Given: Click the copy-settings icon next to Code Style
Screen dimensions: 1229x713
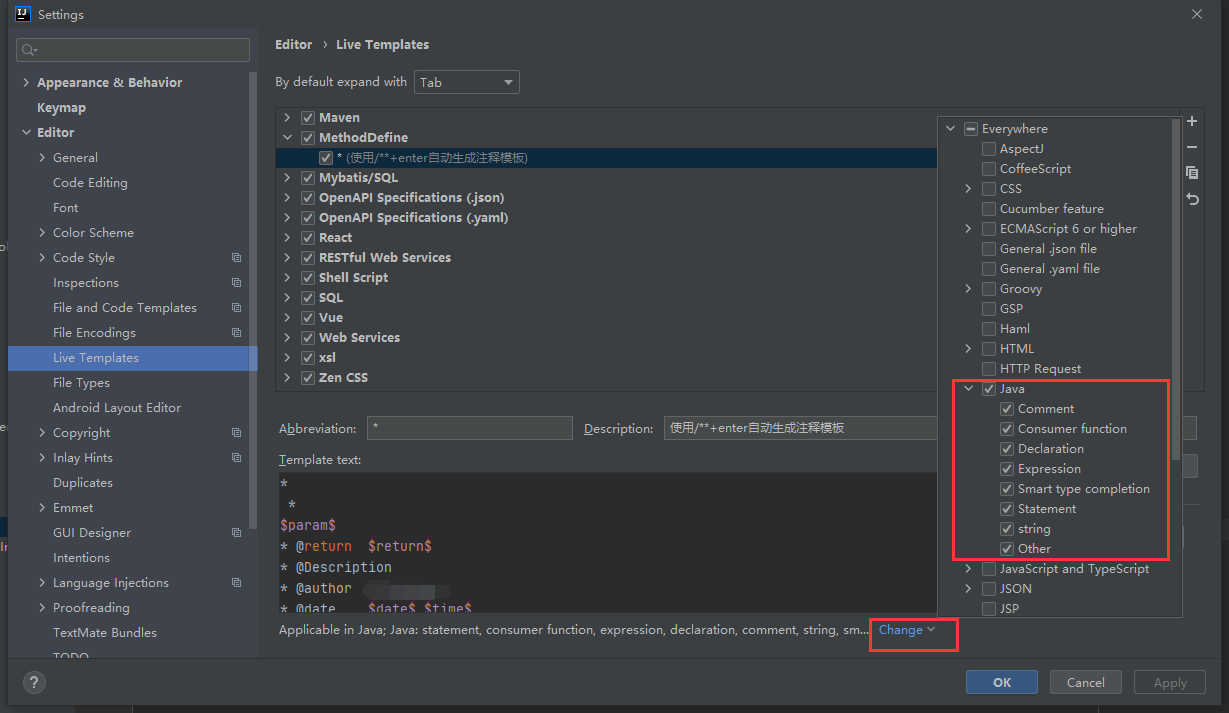Looking at the screenshot, I should point(236,257).
